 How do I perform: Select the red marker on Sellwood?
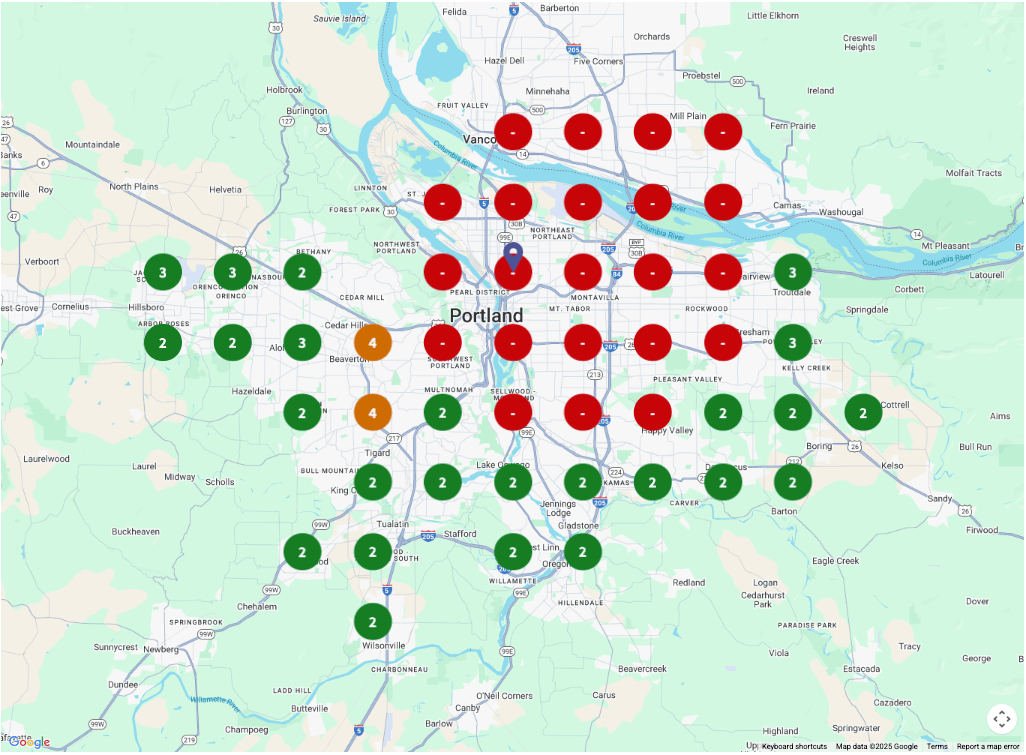point(513,413)
